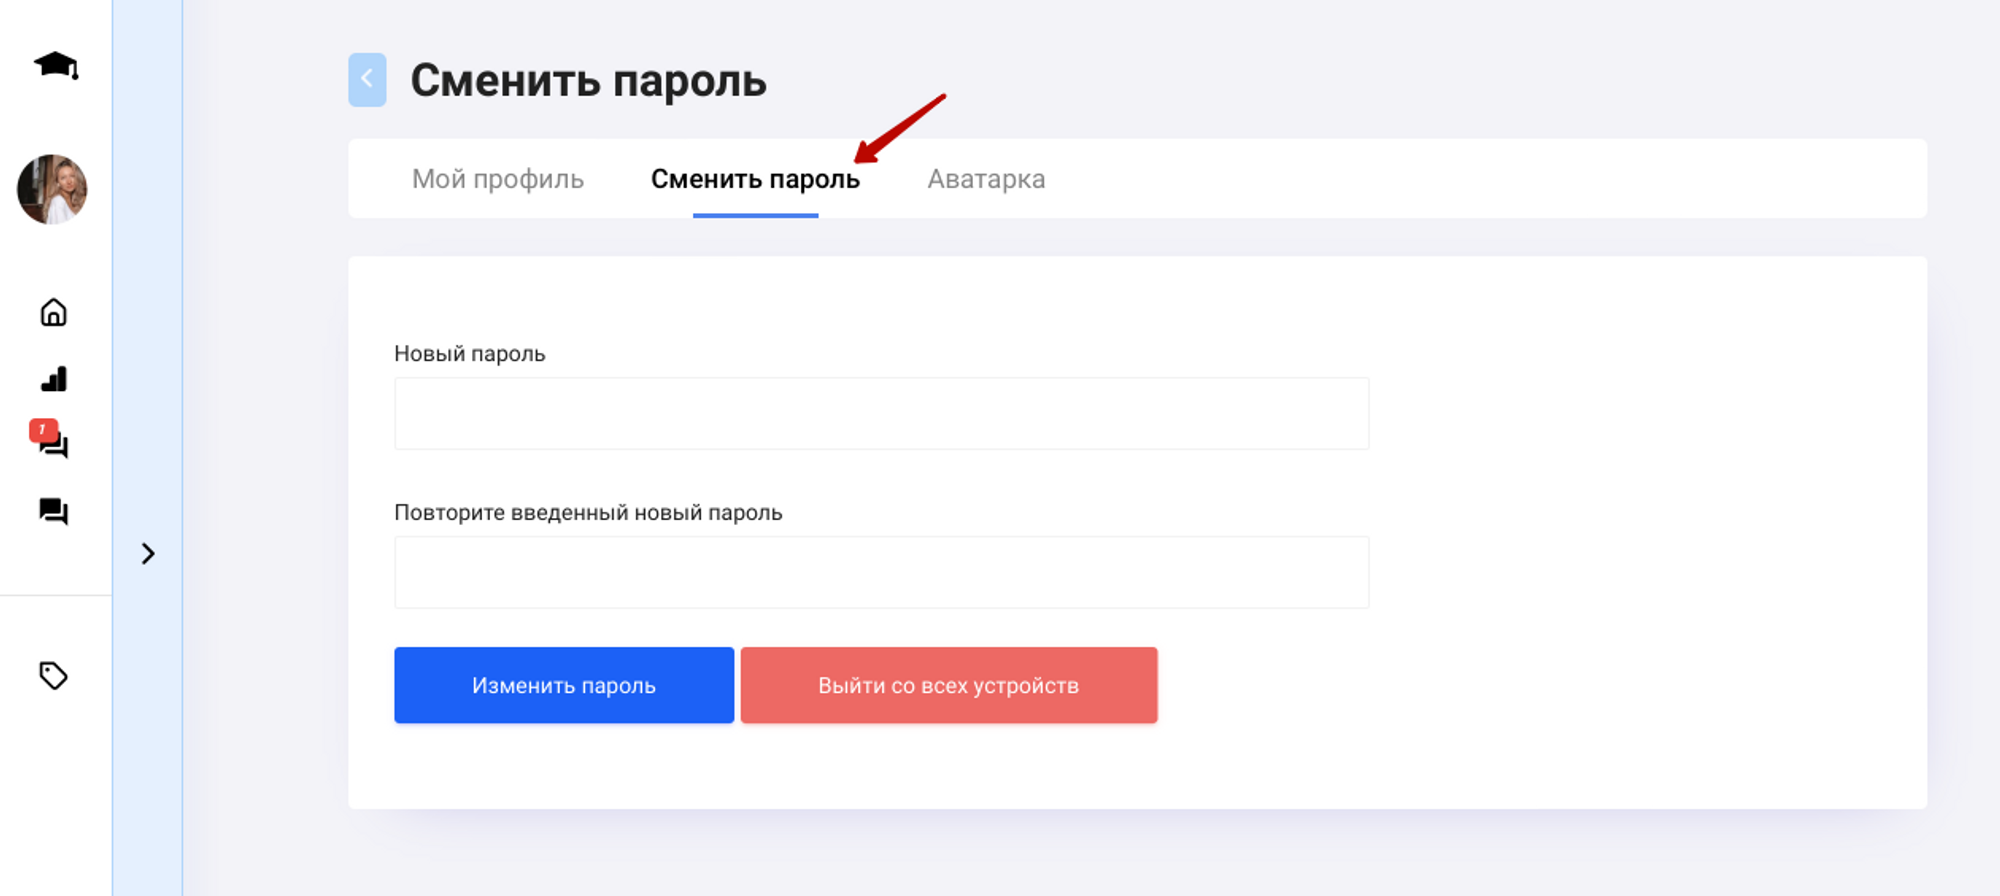
Task: Click the repeat new password input field
Action: (x=881, y=573)
